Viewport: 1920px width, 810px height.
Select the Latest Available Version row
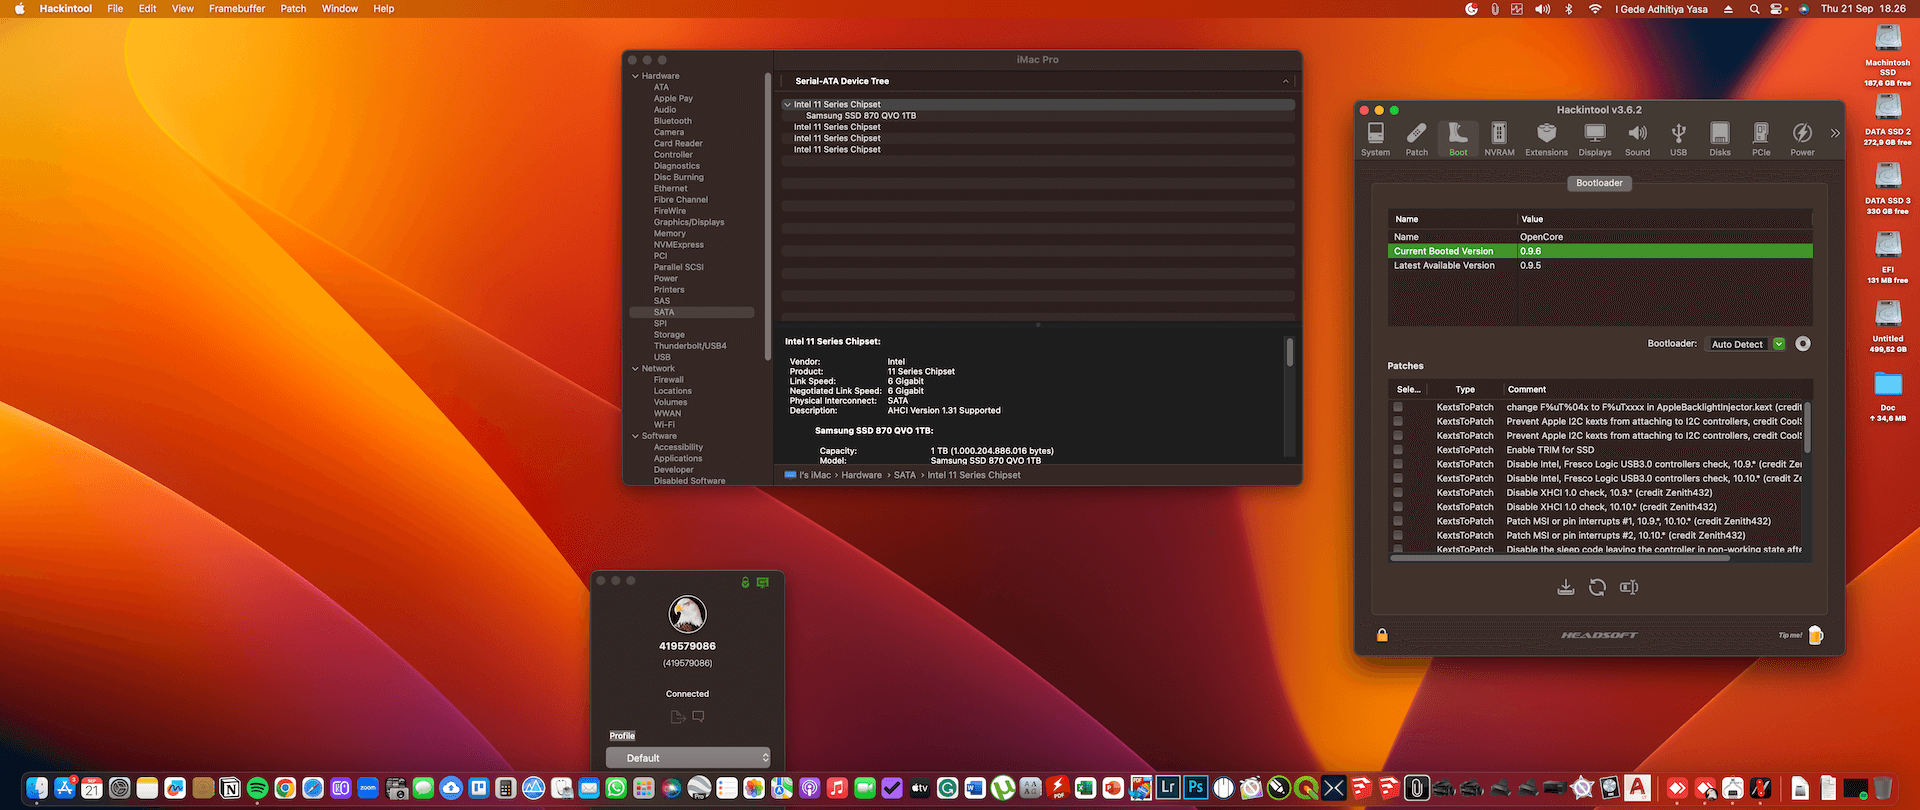pyautogui.click(x=1600, y=265)
